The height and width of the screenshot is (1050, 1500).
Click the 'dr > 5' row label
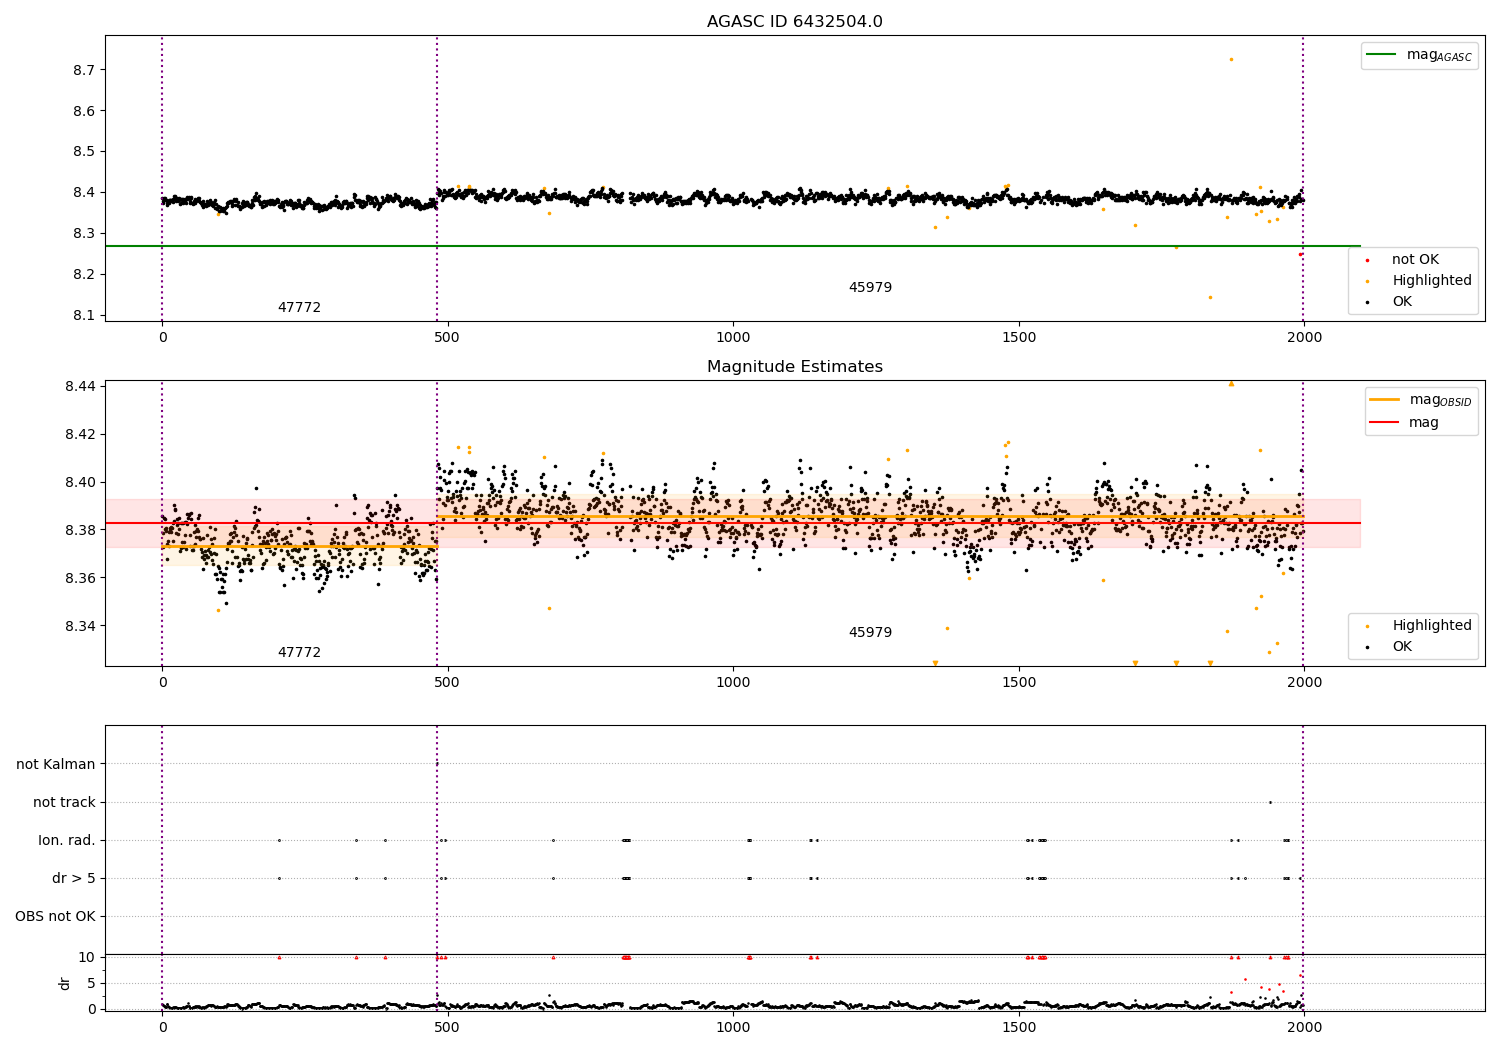tap(74, 879)
